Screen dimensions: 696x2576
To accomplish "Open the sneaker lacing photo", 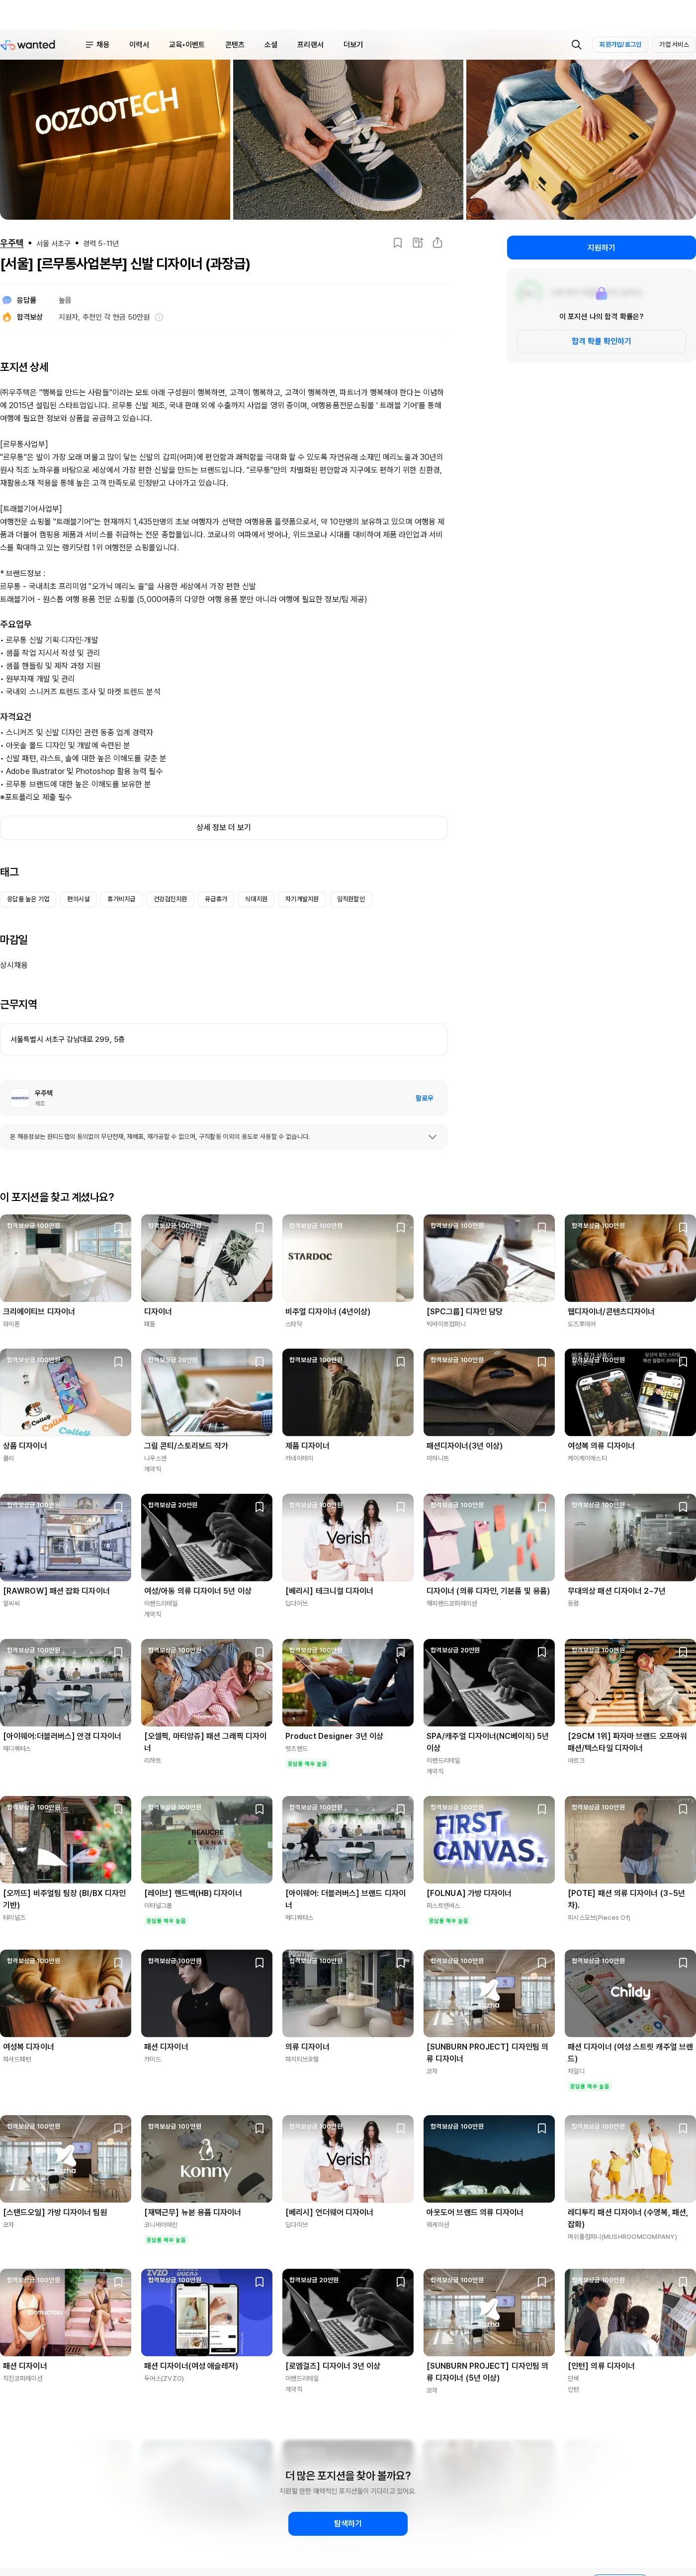I will click(x=348, y=140).
